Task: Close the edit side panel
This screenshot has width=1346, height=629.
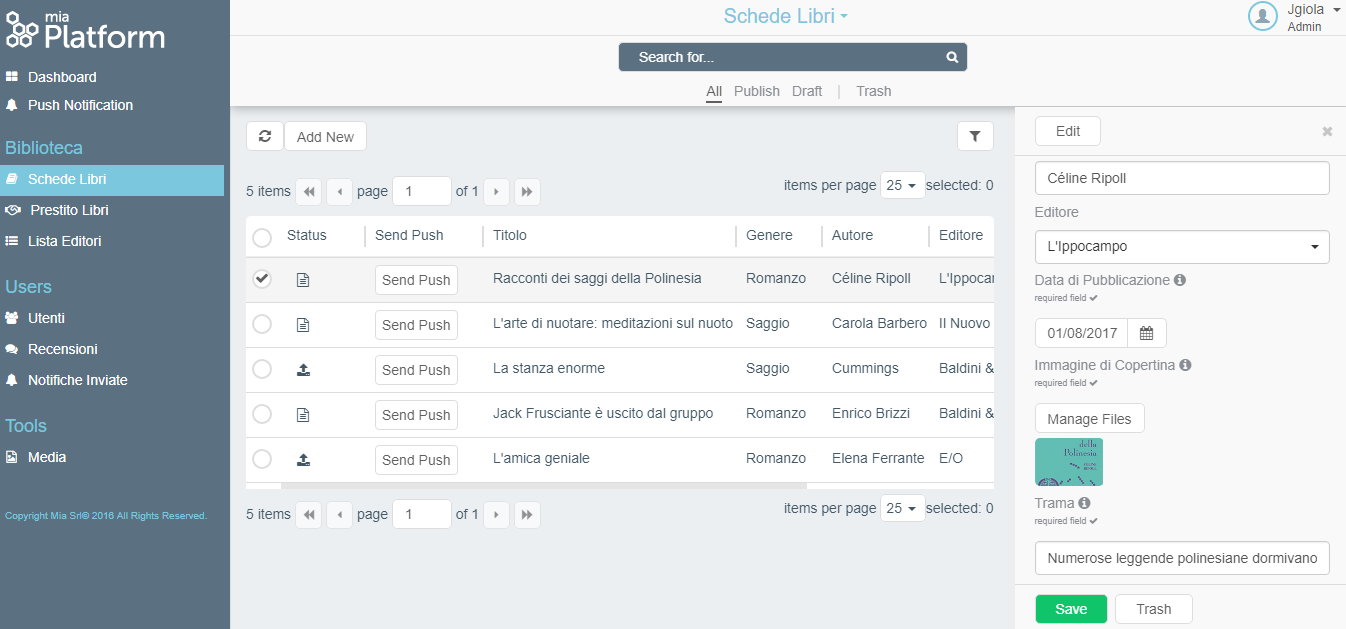Action: [1327, 131]
